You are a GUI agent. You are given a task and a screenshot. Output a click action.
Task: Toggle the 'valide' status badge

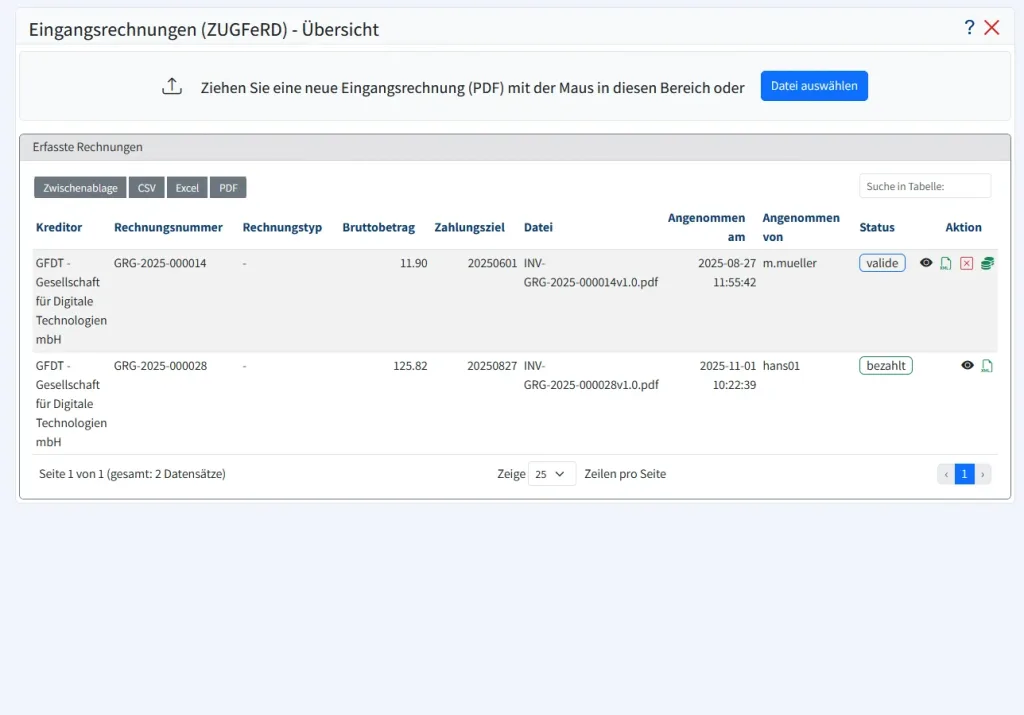coord(881,262)
